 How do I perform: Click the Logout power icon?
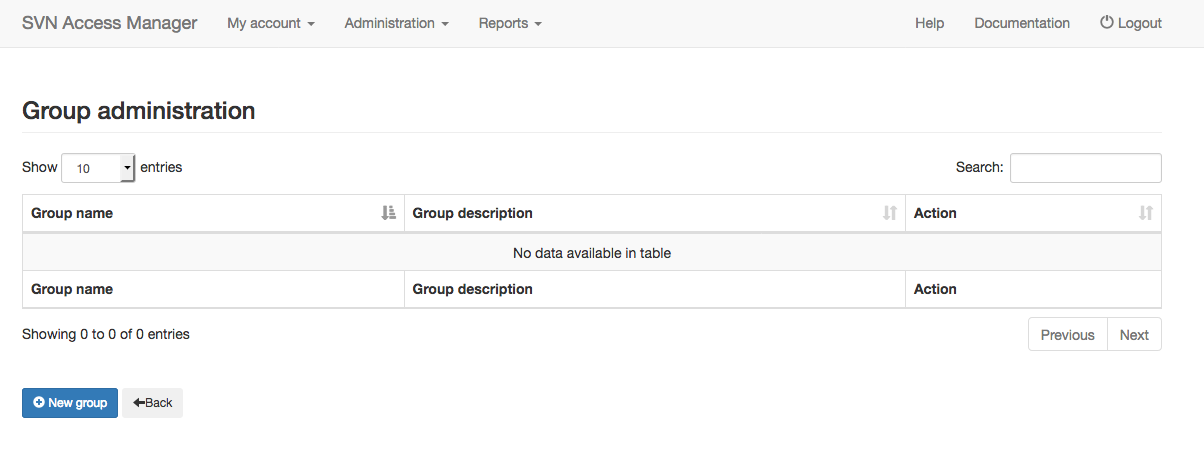(1107, 22)
